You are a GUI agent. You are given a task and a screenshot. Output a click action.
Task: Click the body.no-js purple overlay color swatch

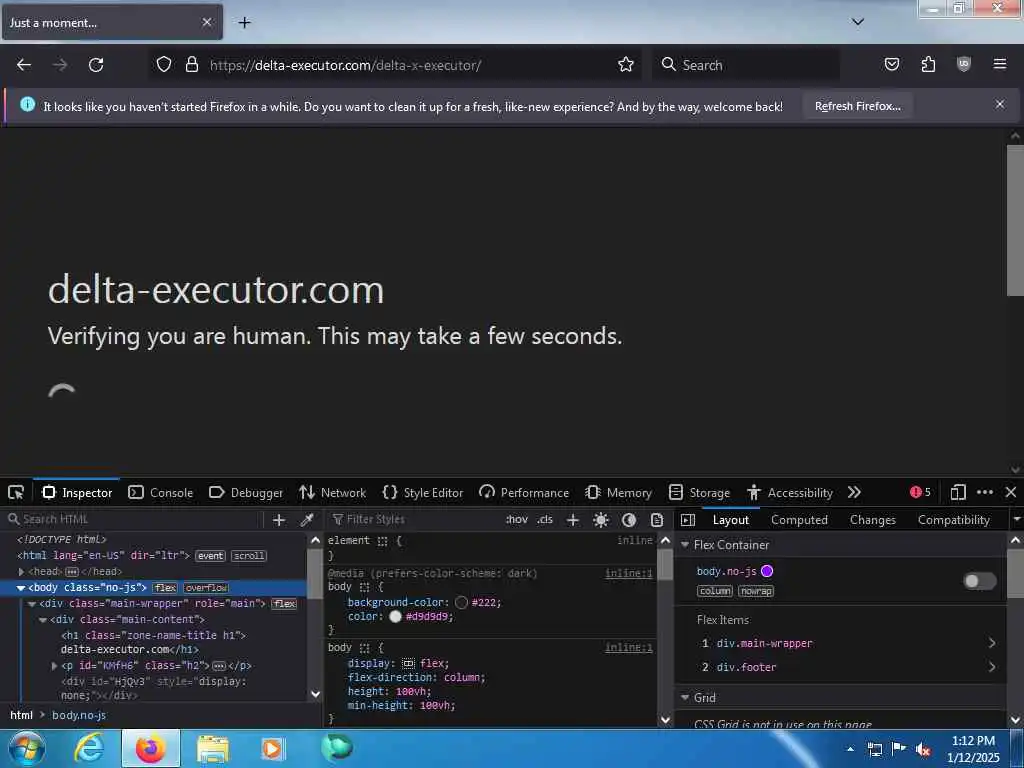click(767, 571)
